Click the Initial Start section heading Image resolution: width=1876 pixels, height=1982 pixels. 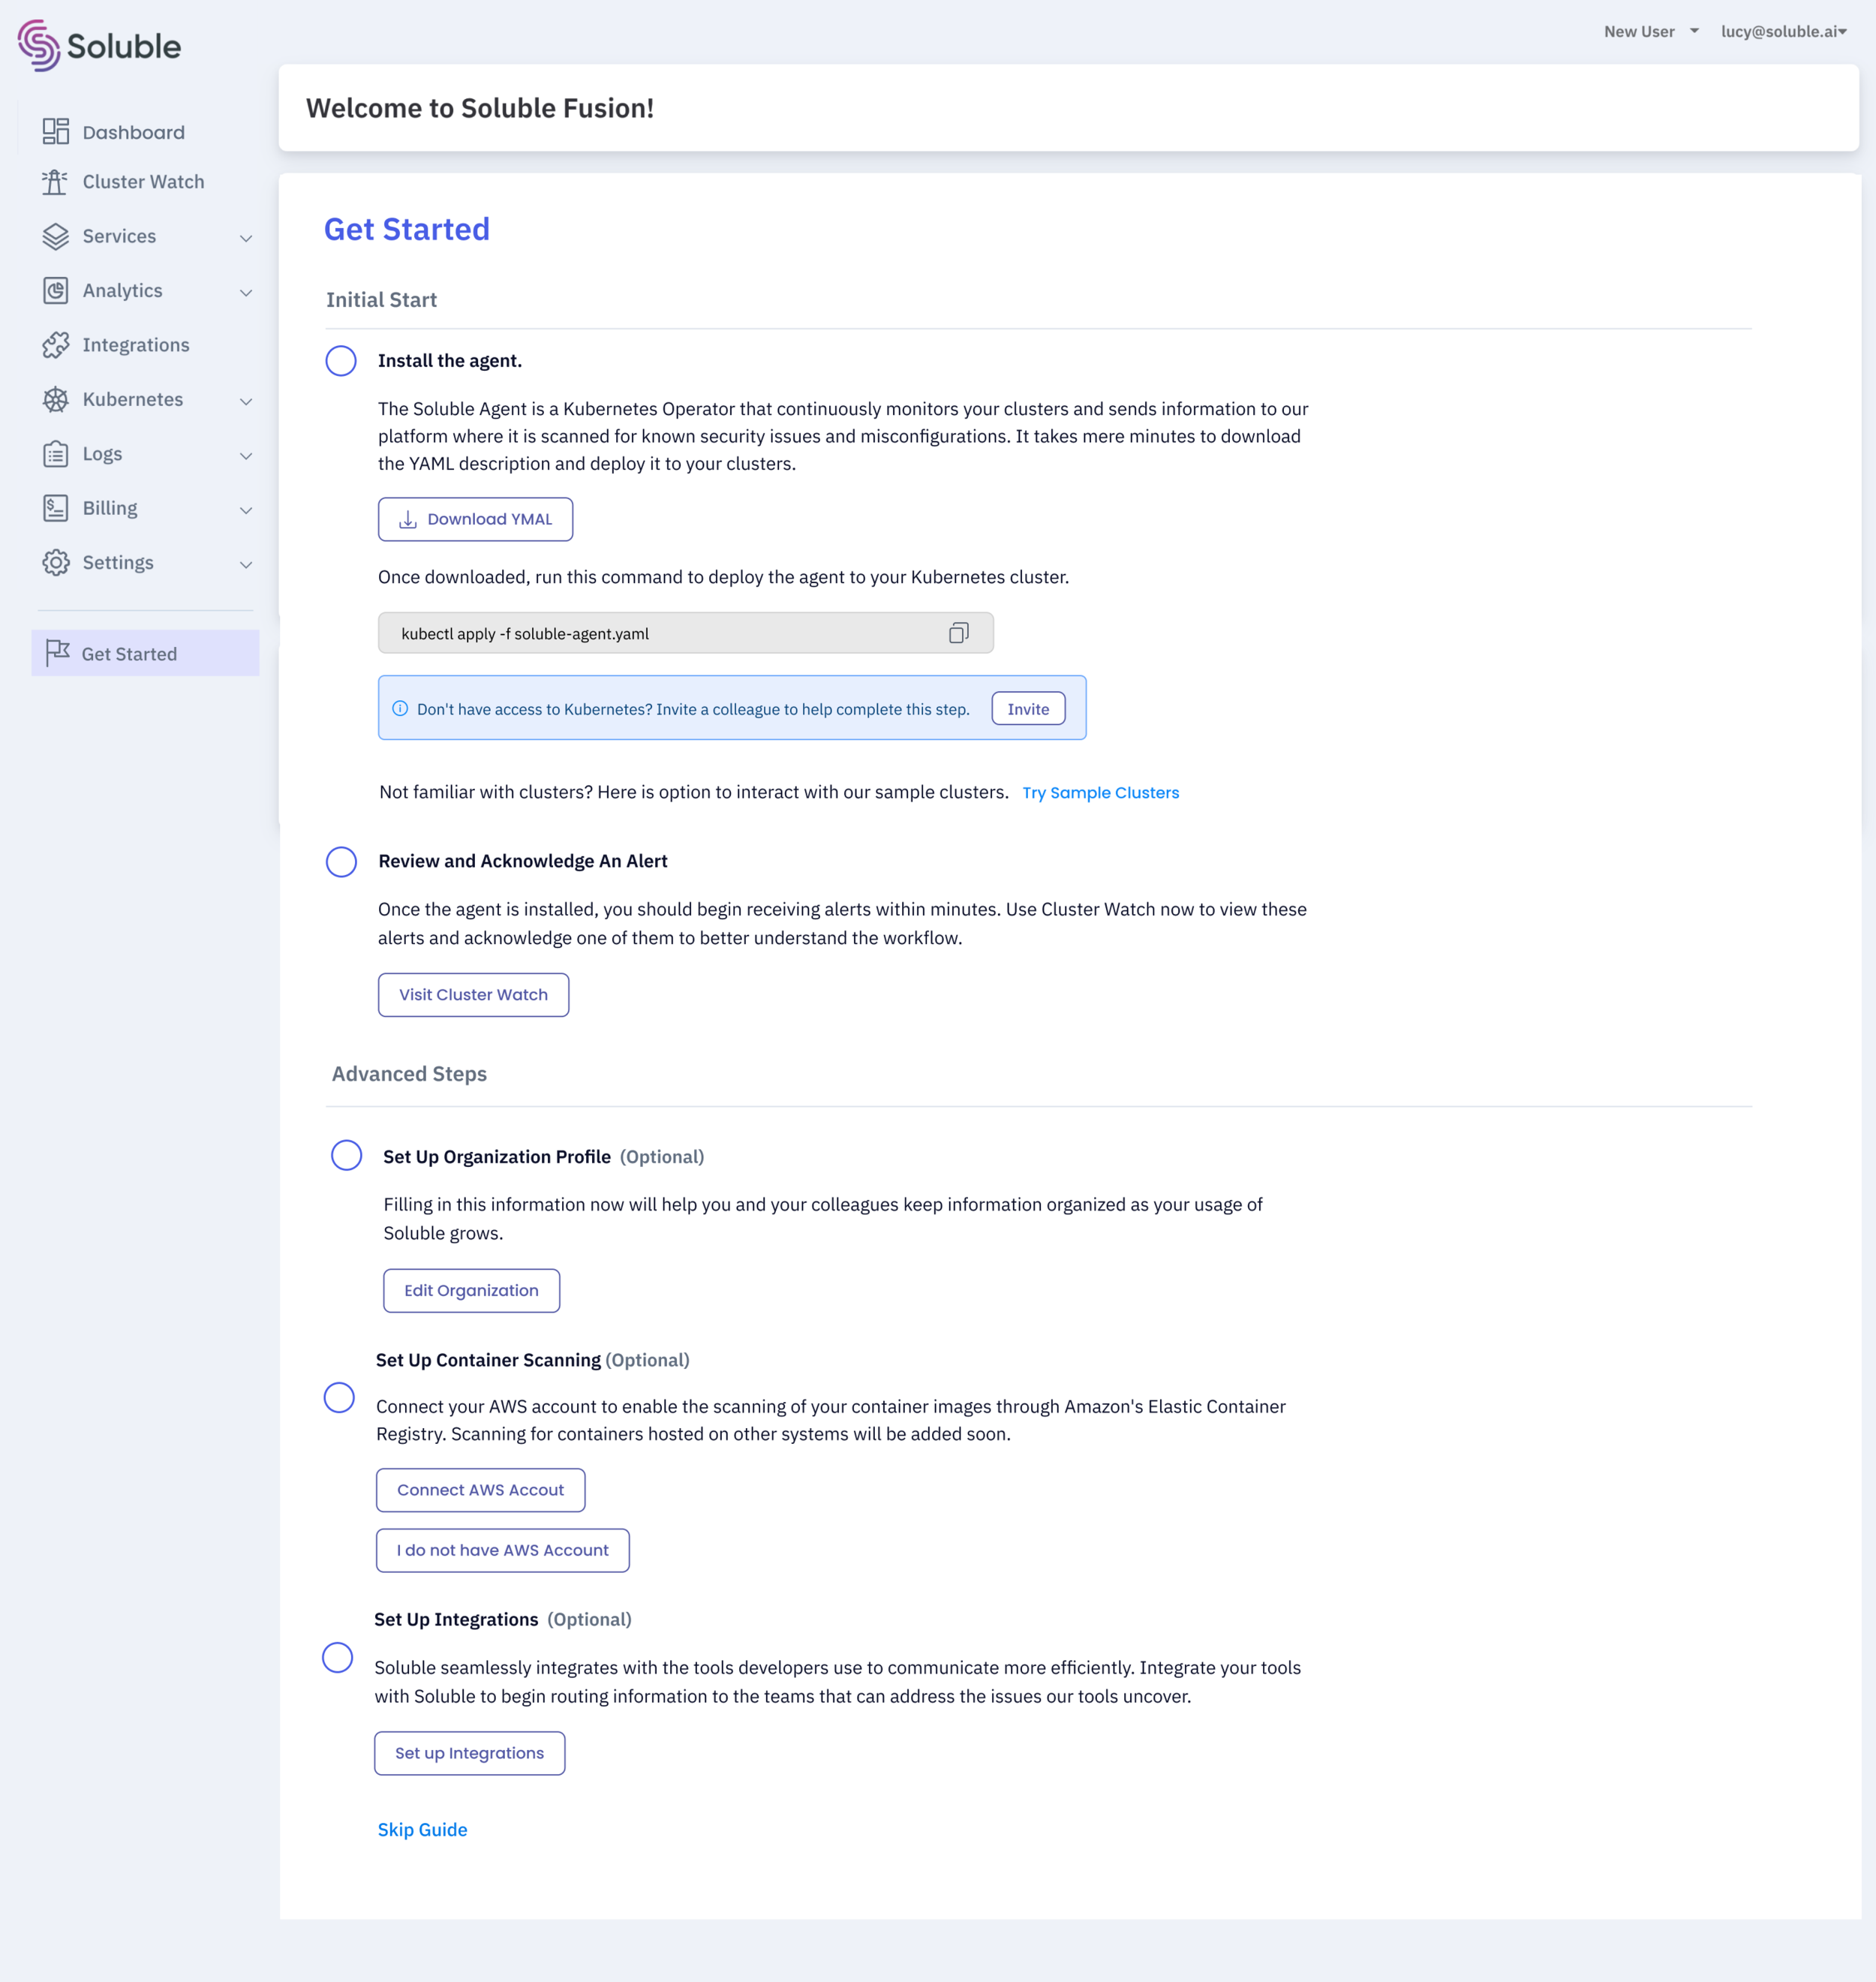pos(381,300)
